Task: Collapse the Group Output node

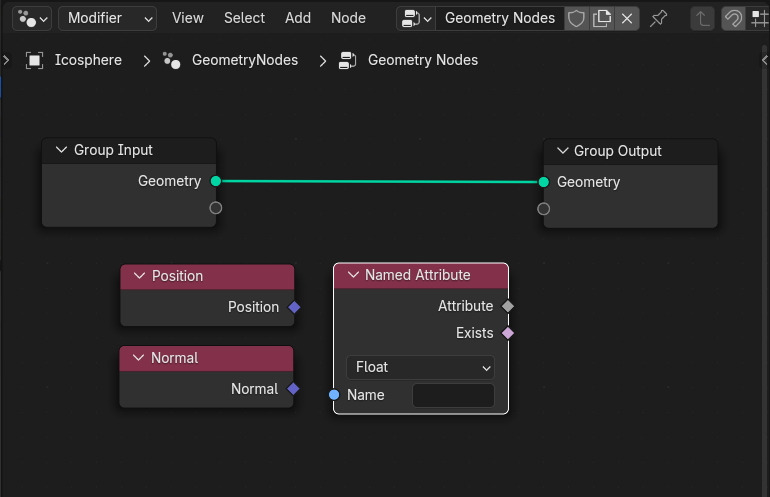Action: (562, 151)
